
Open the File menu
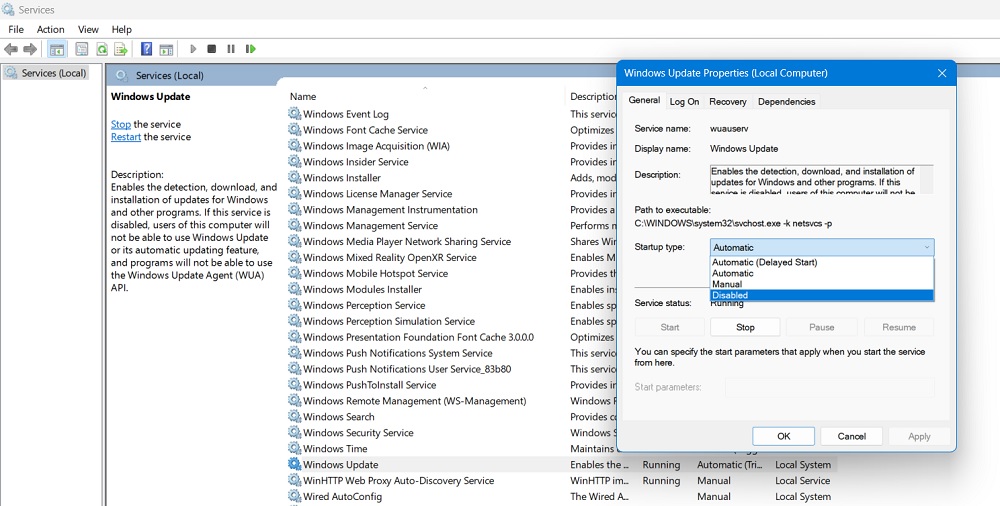16,29
